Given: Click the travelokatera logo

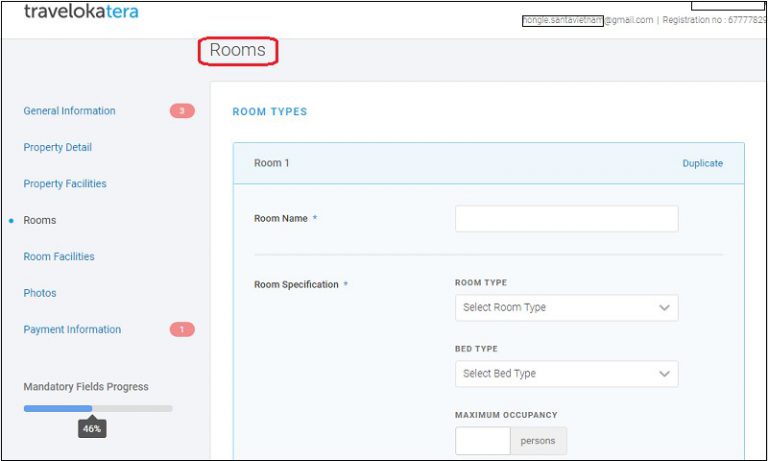Looking at the screenshot, I should point(81,13).
